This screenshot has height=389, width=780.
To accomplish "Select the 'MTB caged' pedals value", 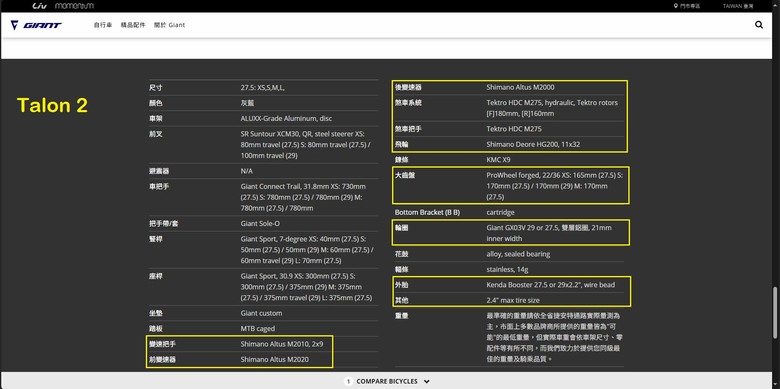I will pyautogui.click(x=258, y=329).
